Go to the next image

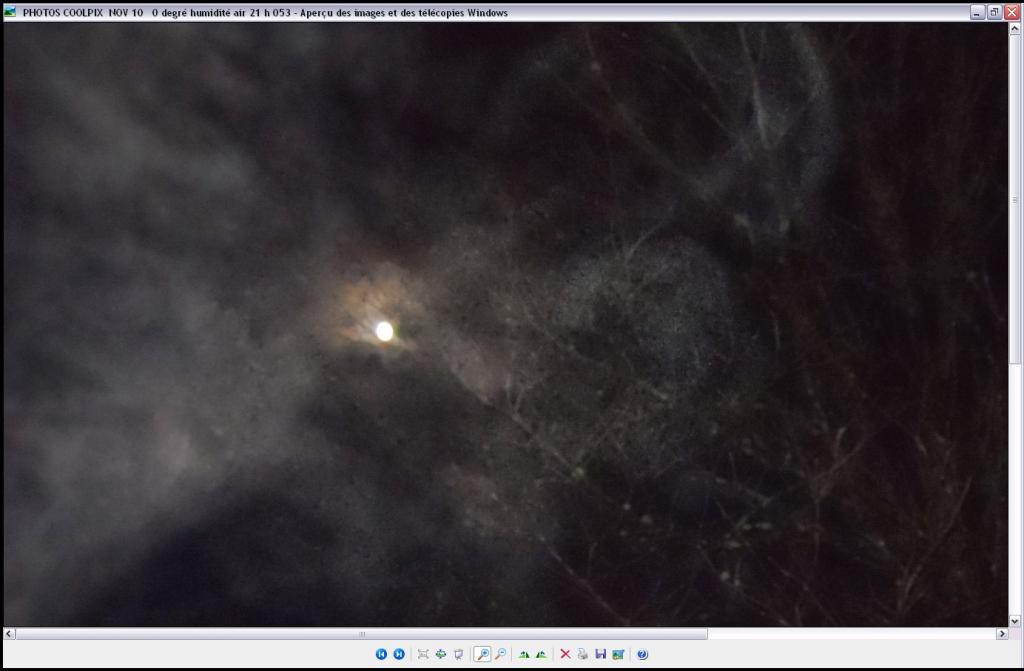tap(399, 654)
